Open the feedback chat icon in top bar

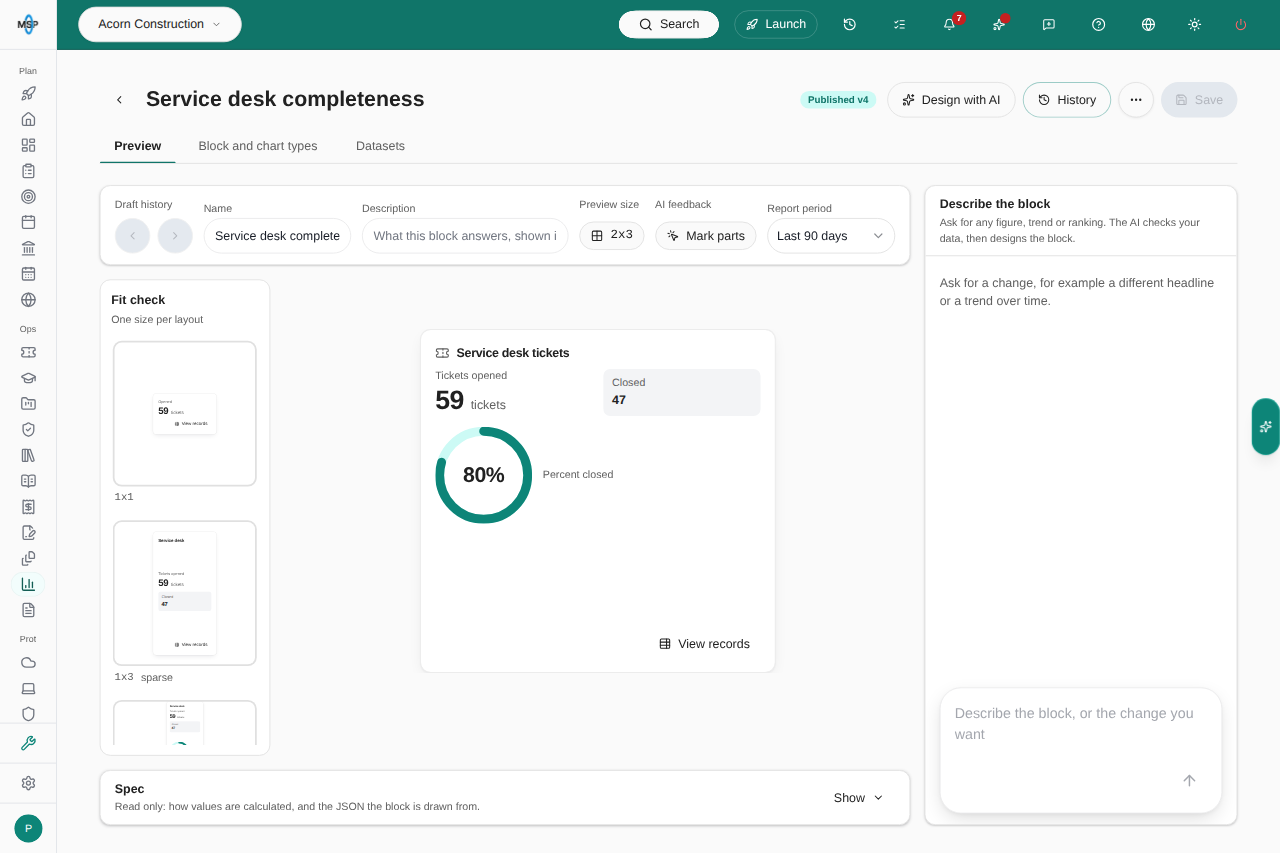point(1048,24)
